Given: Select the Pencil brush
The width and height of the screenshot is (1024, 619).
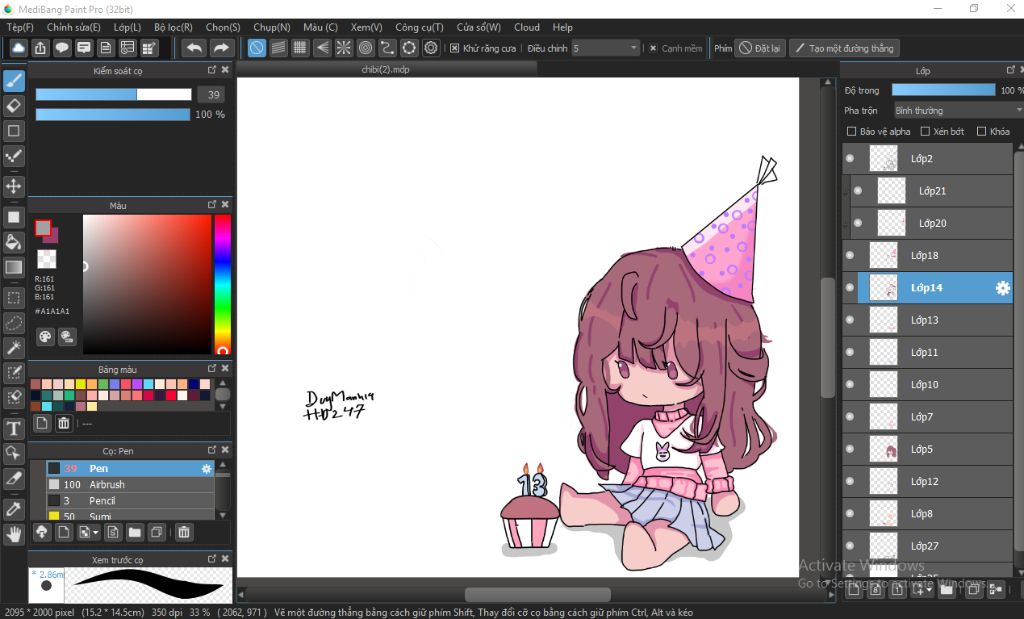Looking at the screenshot, I should pos(130,501).
